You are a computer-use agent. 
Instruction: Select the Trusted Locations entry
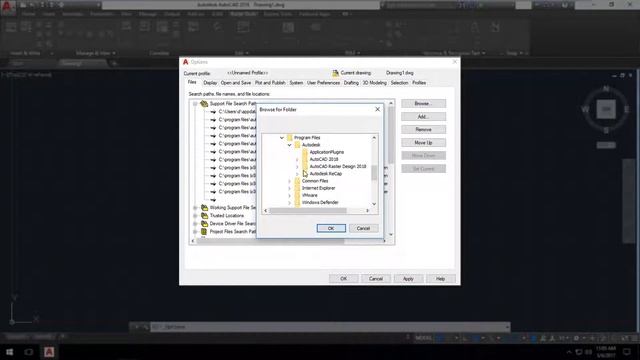click(x=227, y=216)
